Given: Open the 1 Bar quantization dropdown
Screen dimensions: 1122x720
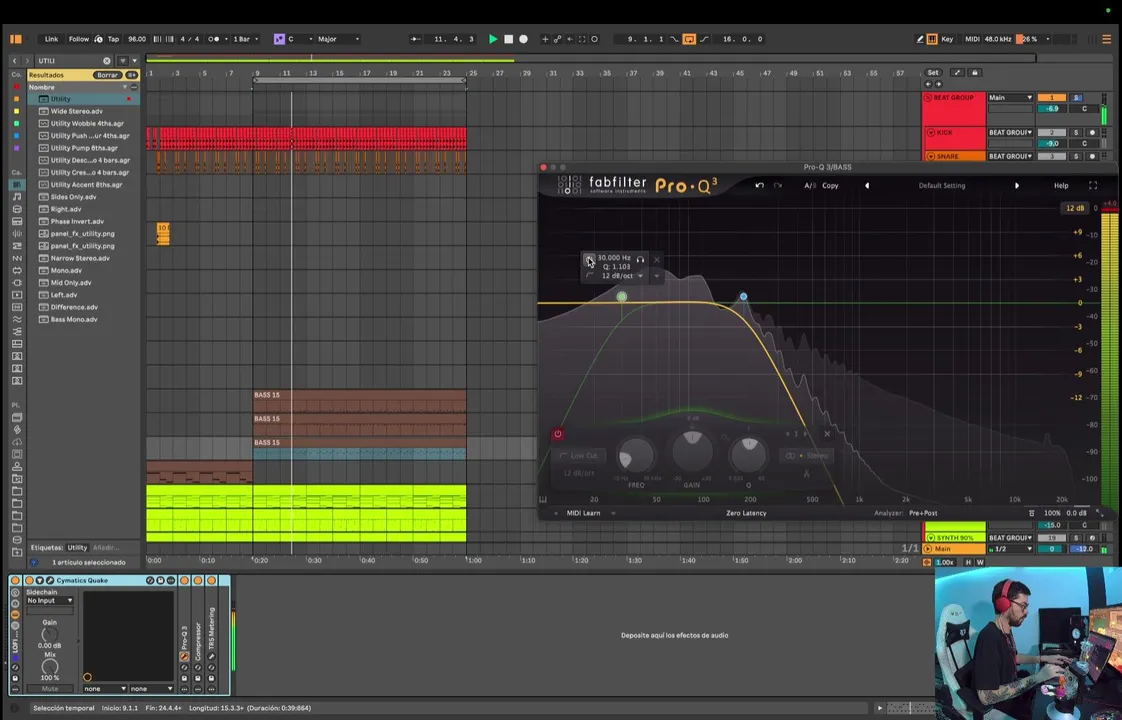Looking at the screenshot, I should coord(245,39).
